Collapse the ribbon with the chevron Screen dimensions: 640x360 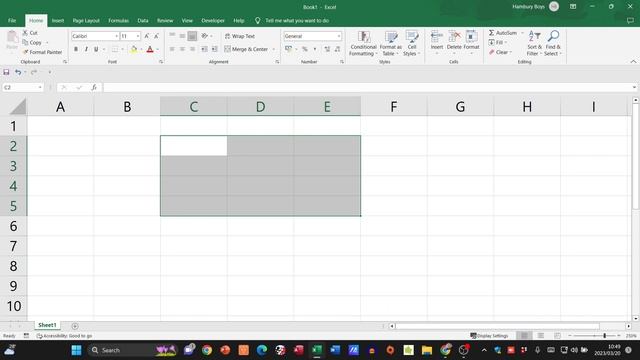point(633,62)
